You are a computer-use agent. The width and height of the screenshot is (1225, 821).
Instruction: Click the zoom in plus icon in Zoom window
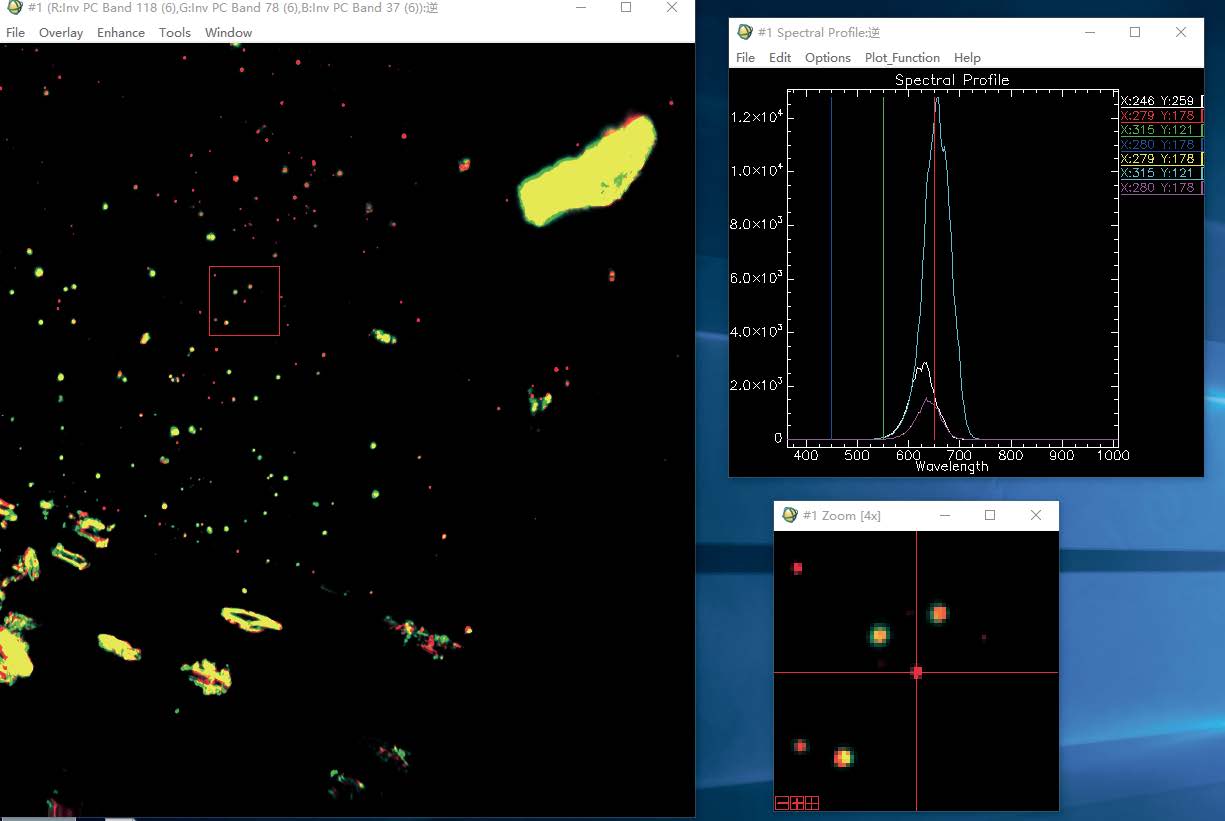click(x=797, y=802)
